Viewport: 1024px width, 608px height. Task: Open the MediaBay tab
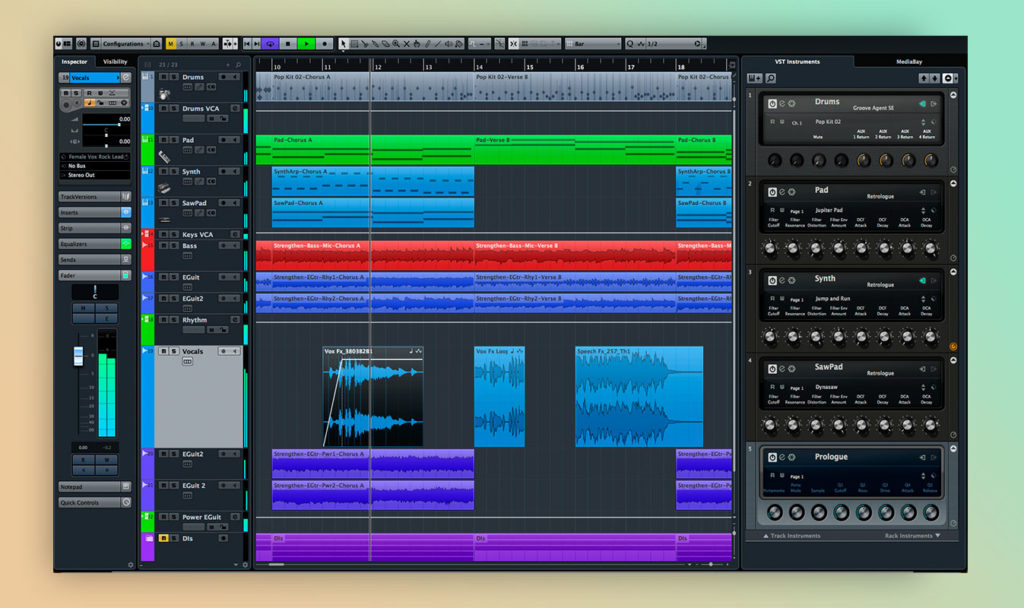coord(908,61)
